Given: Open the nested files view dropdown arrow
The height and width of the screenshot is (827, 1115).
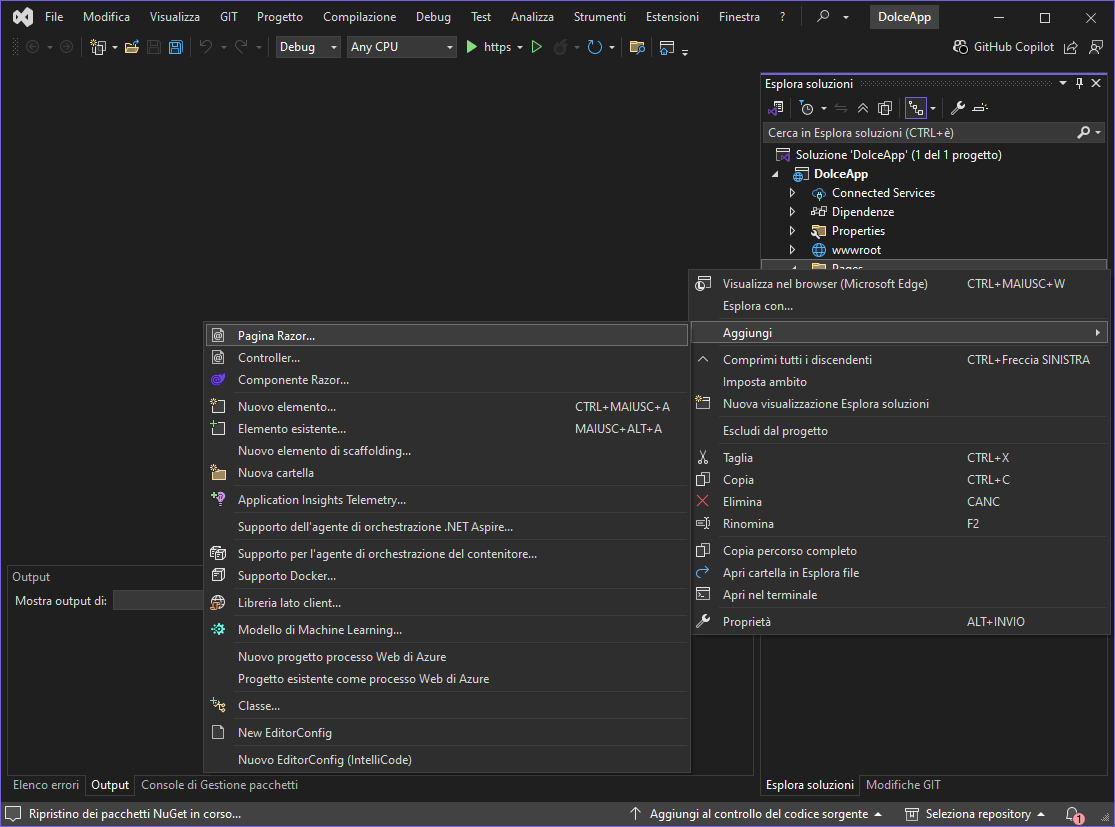Looking at the screenshot, I should pos(933,109).
